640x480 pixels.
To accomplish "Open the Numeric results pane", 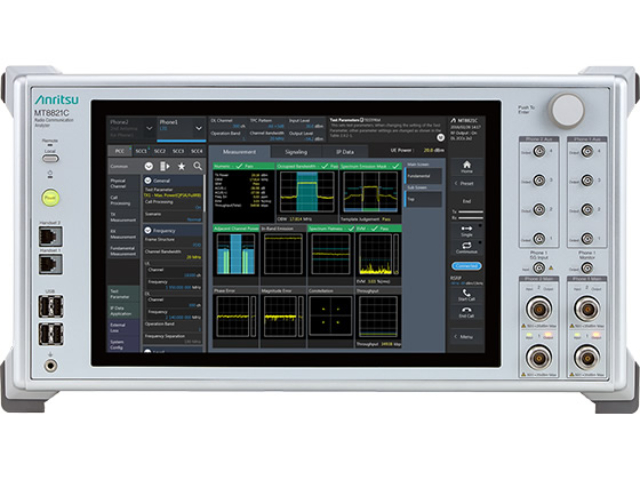I will 244,191.
